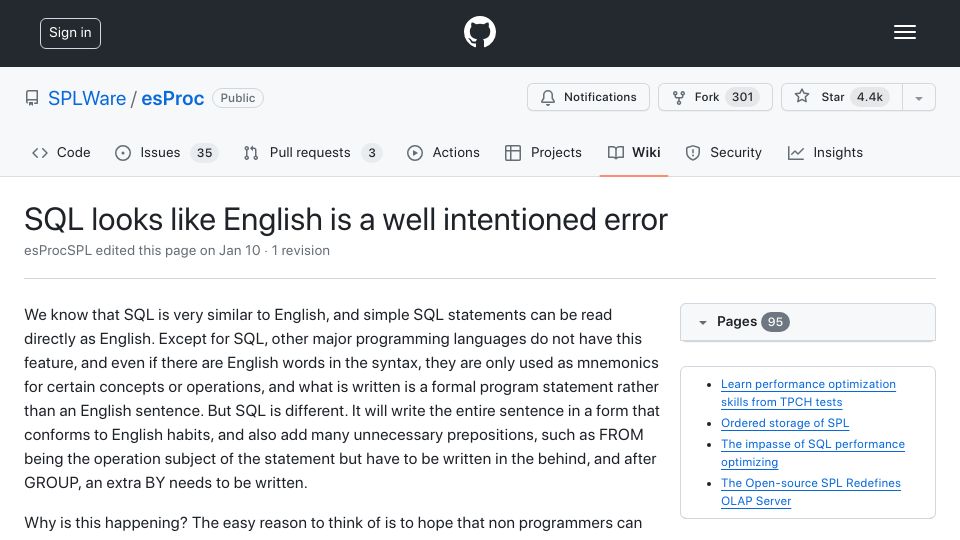View the Insights tab
The width and height of the screenshot is (960, 540).
tap(825, 153)
